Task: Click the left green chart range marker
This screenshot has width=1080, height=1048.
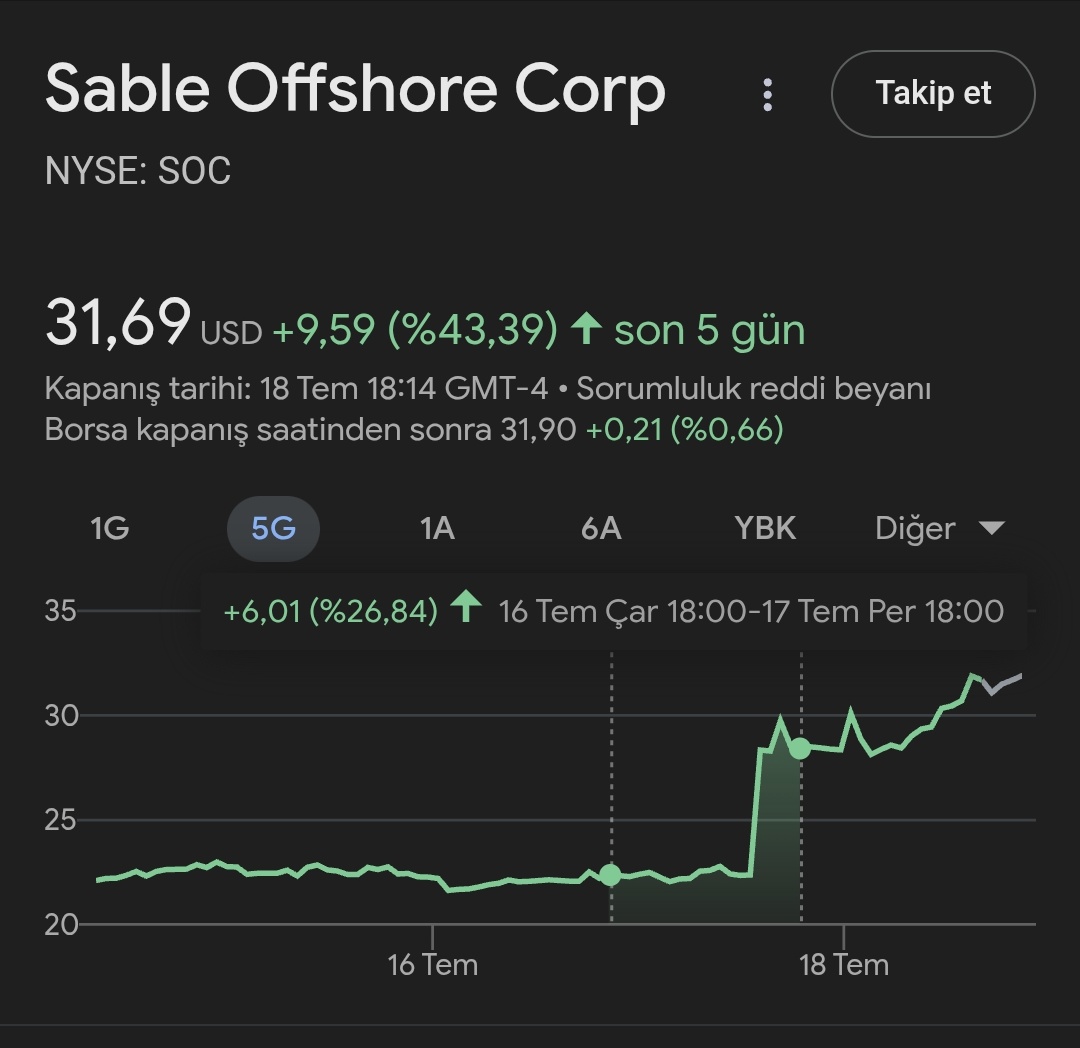Action: (610, 875)
